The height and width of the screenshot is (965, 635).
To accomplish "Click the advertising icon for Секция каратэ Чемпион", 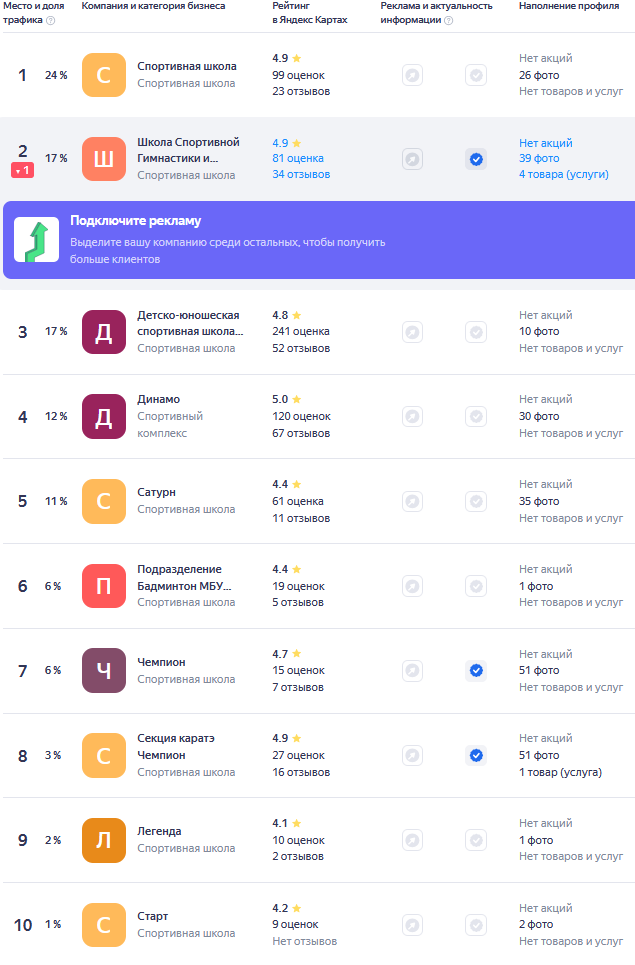I will coord(412,755).
